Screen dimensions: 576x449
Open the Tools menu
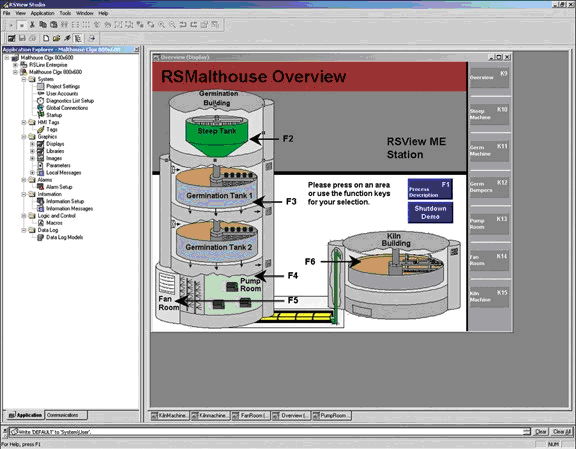click(65, 13)
